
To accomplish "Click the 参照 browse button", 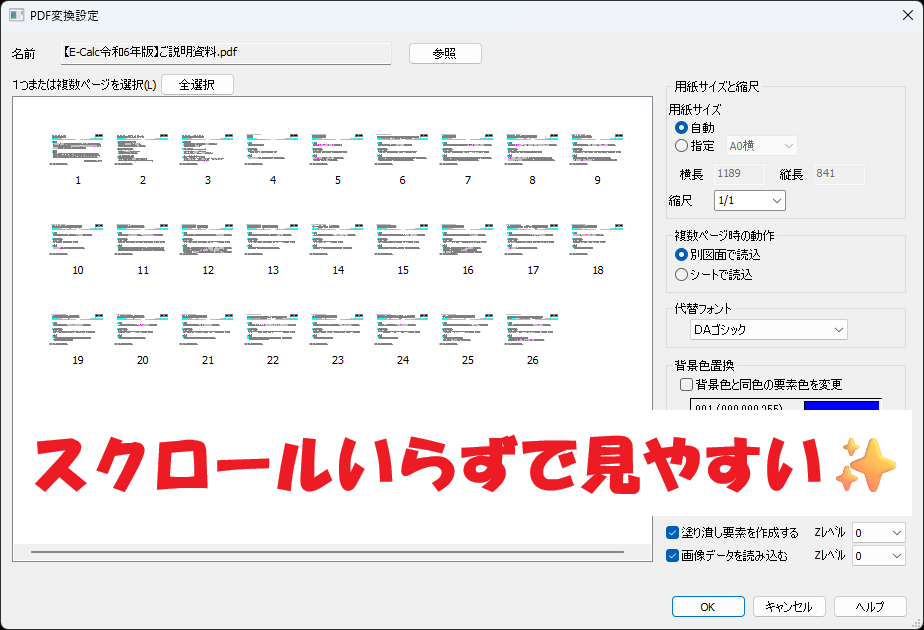I will (x=445, y=54).
